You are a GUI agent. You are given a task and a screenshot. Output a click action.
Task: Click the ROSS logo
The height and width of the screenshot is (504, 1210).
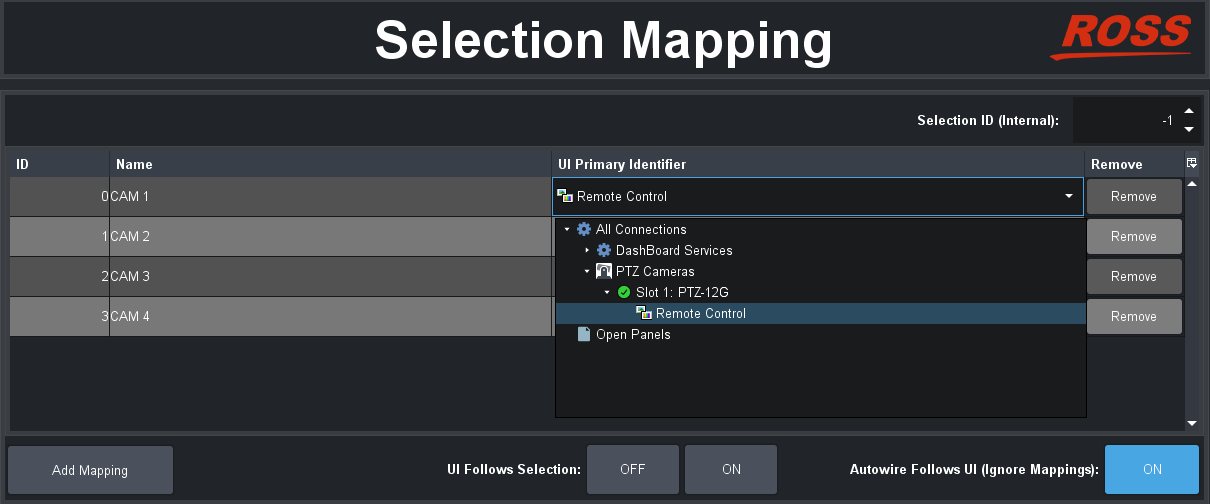coord(1126,38)
